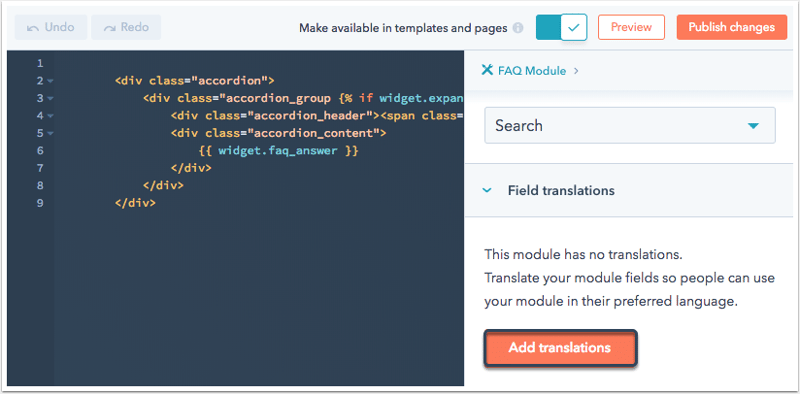Toggle Make available in templates switch
The width and height of the screenshot is (800, 394).
561,27
